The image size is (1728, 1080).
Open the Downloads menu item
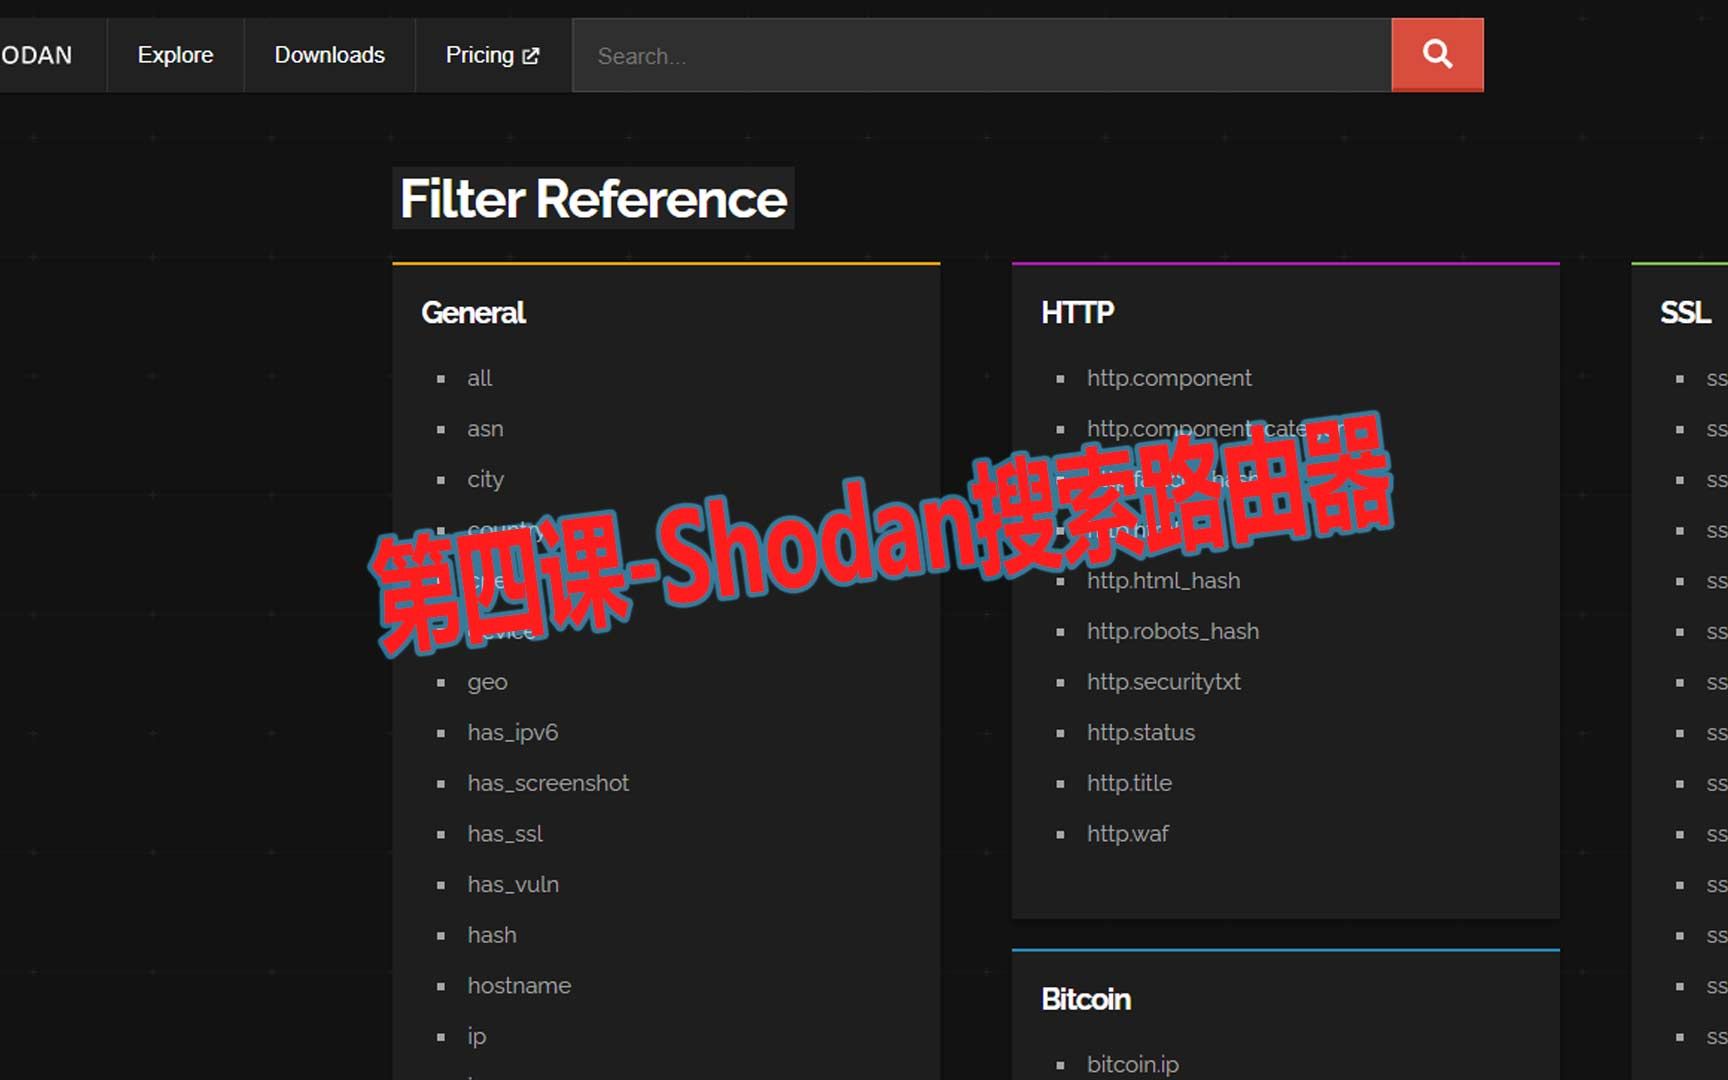point(330,55)
